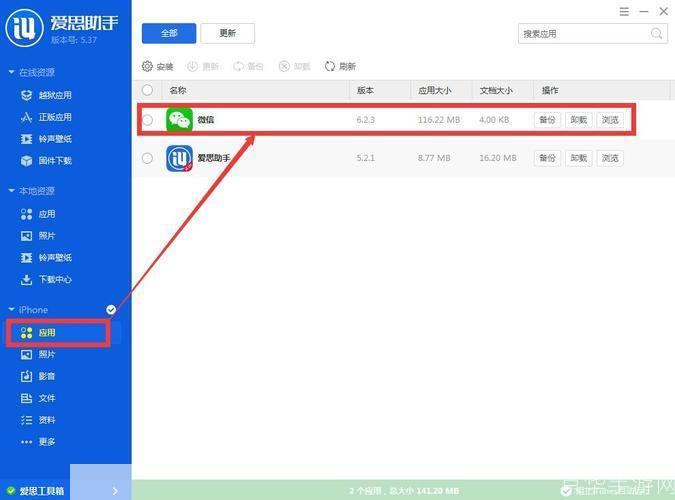Image resolution: width=675 pixels, height=500 pixels.
Task: Click the 16.20 MB document size cell
Action: [x=498, y=158]
